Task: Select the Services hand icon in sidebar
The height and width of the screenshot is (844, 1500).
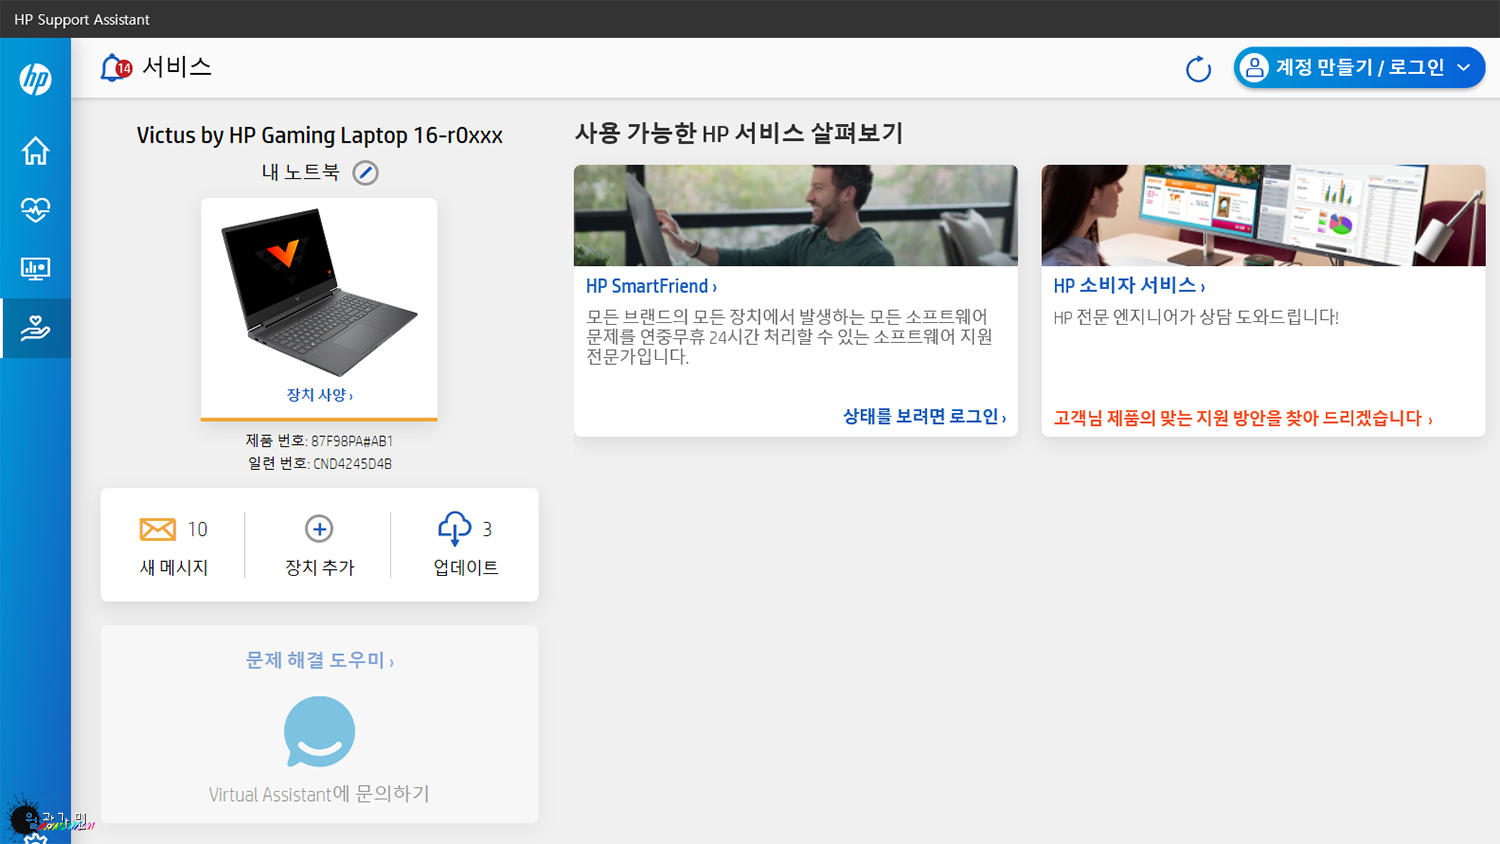Action: pos(35,328)
